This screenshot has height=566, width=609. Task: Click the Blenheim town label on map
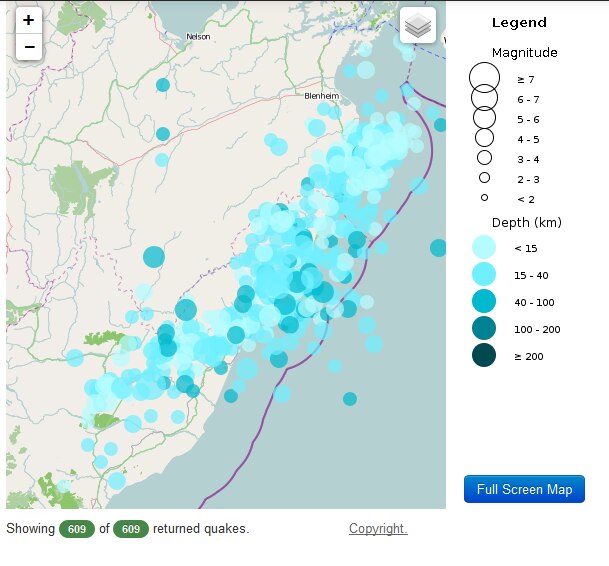pyautogui.click(x=322, y=96)
